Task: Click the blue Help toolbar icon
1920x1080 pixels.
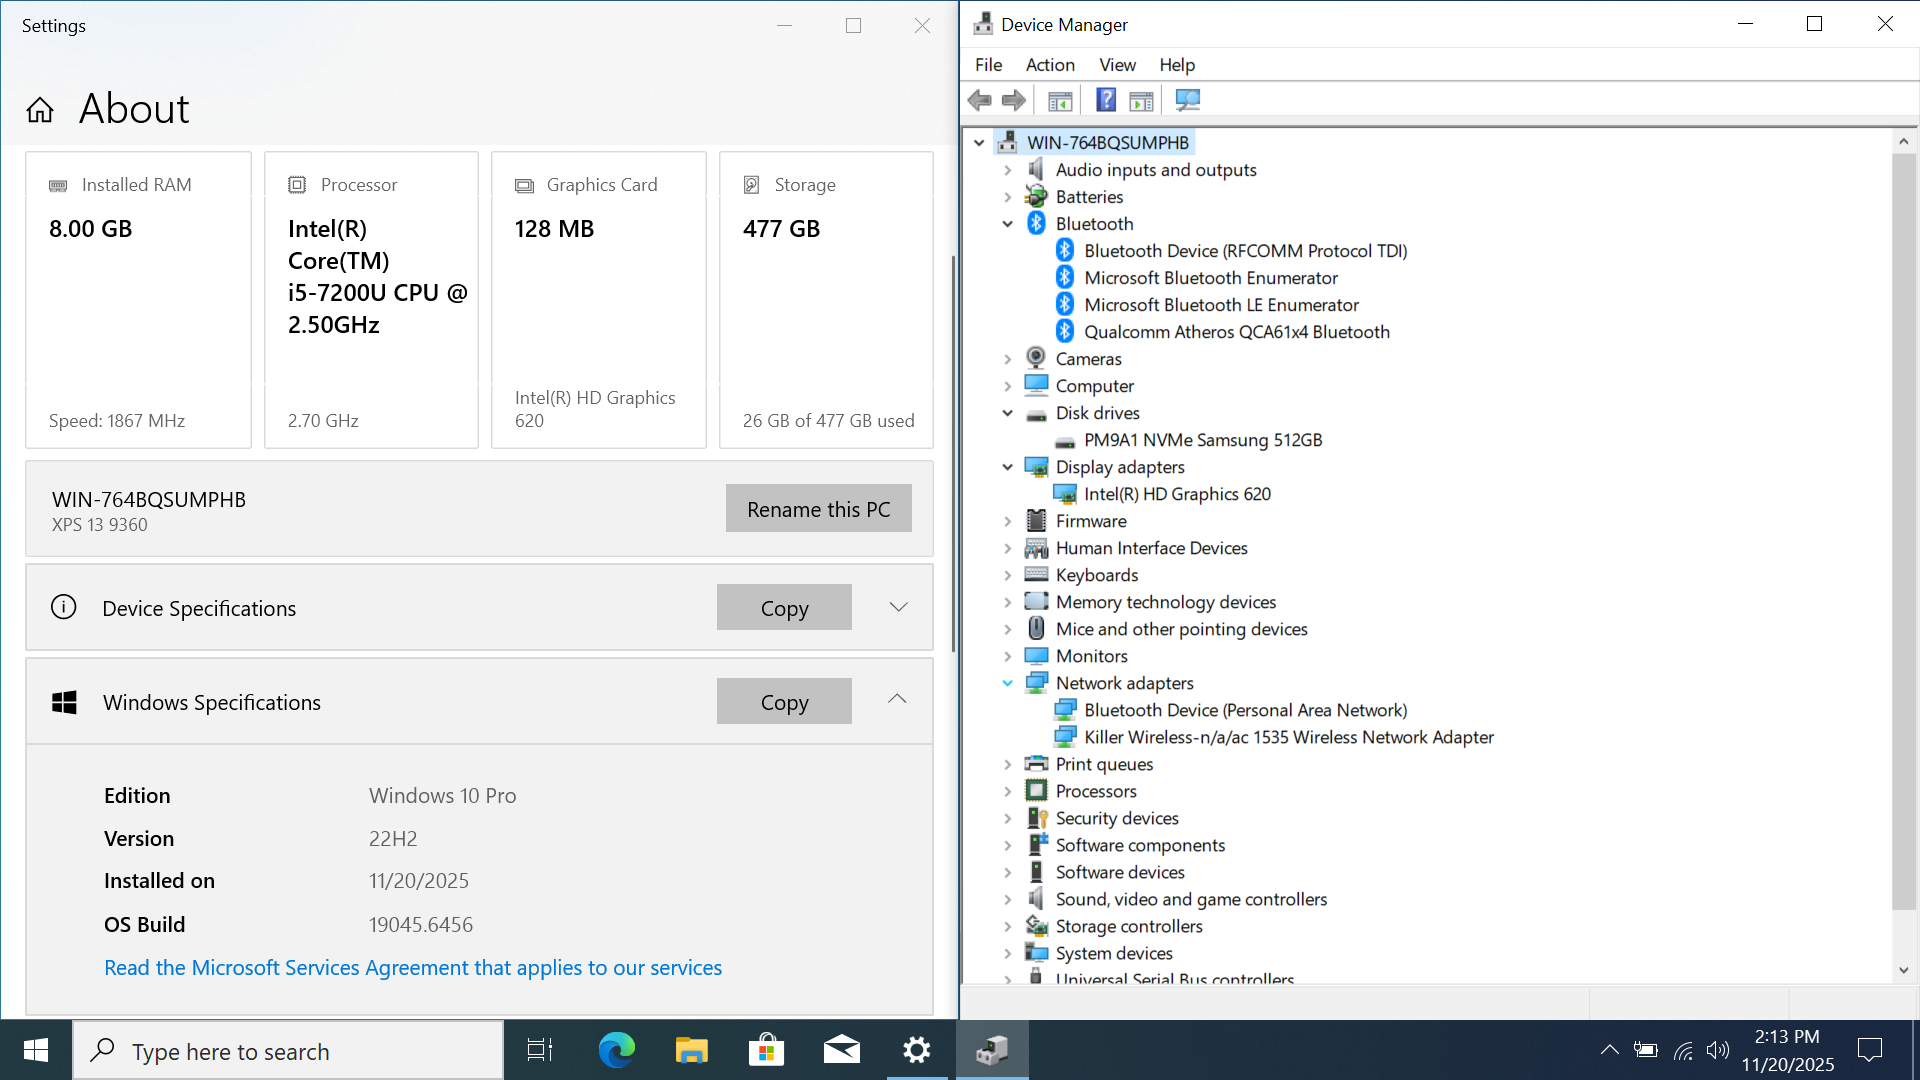Action: [1105, 100]
